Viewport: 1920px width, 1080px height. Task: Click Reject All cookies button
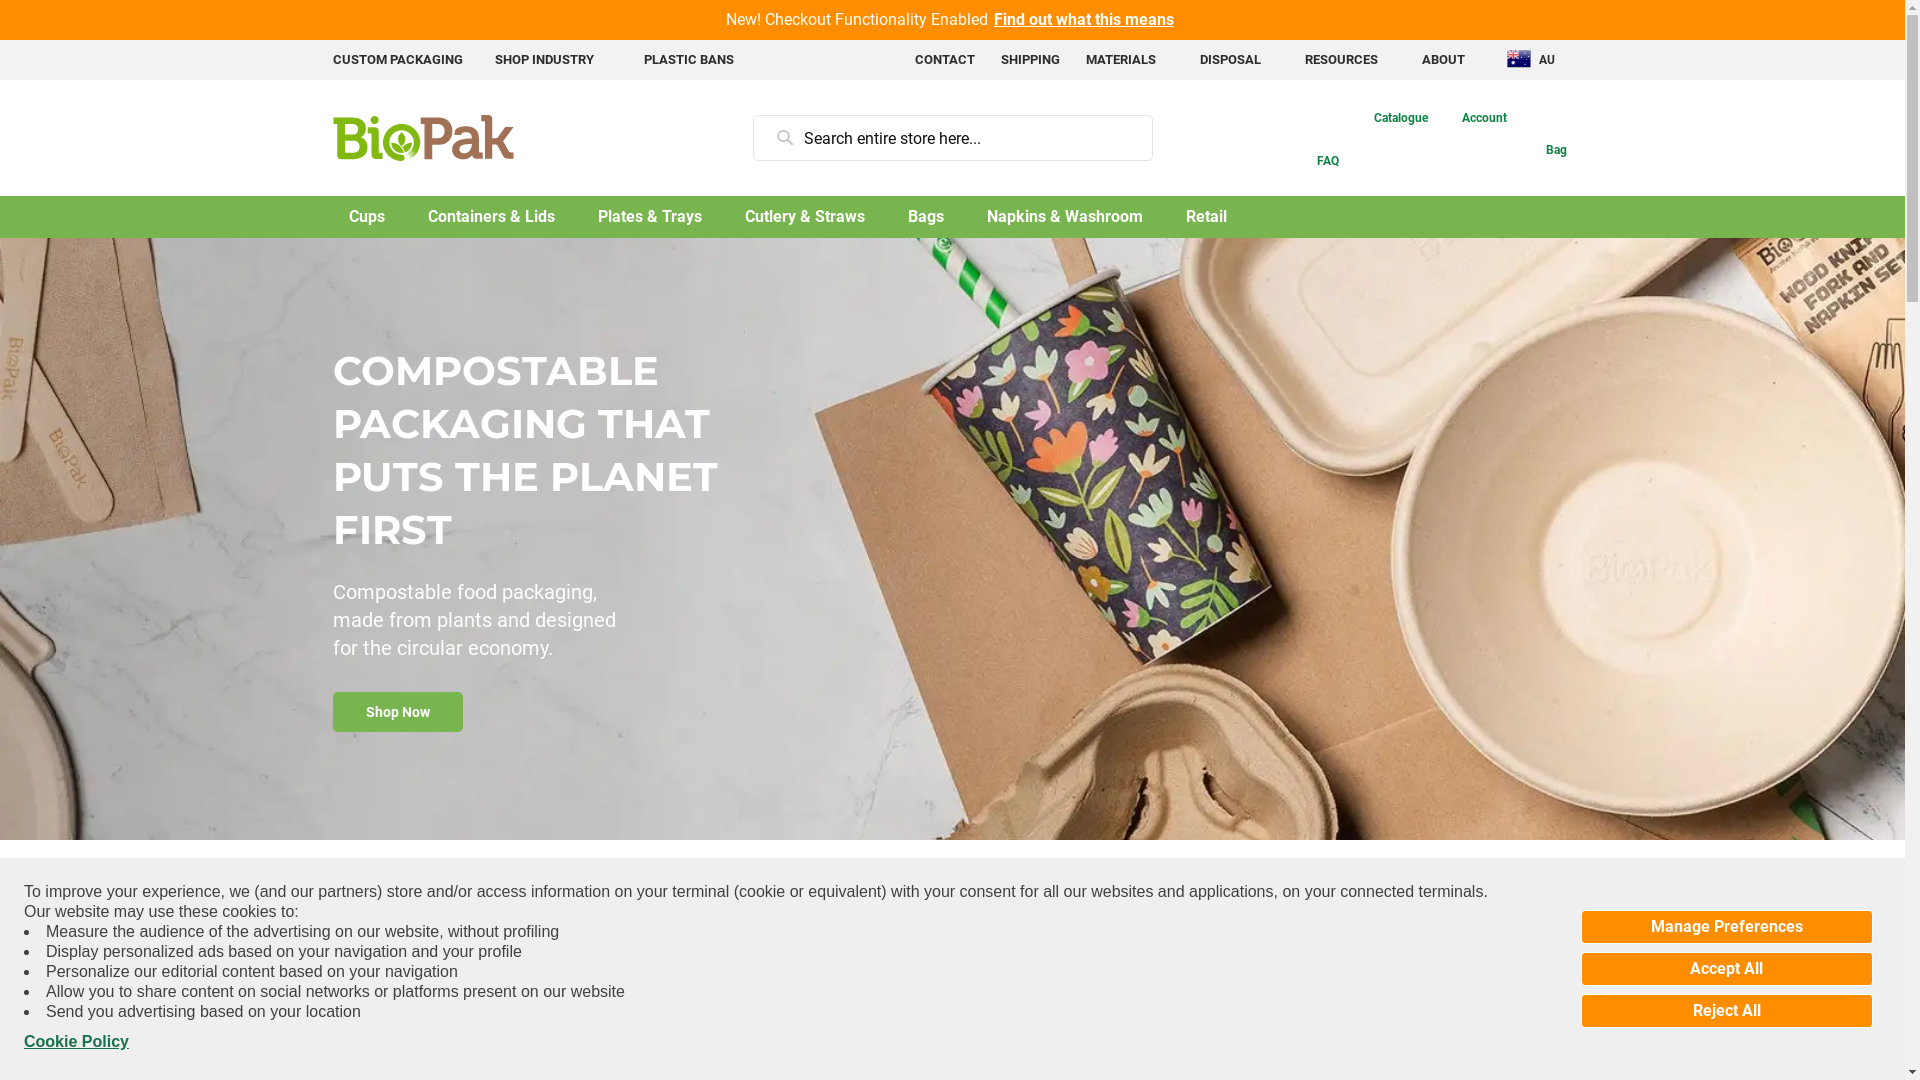(x=1726, y=1011)
